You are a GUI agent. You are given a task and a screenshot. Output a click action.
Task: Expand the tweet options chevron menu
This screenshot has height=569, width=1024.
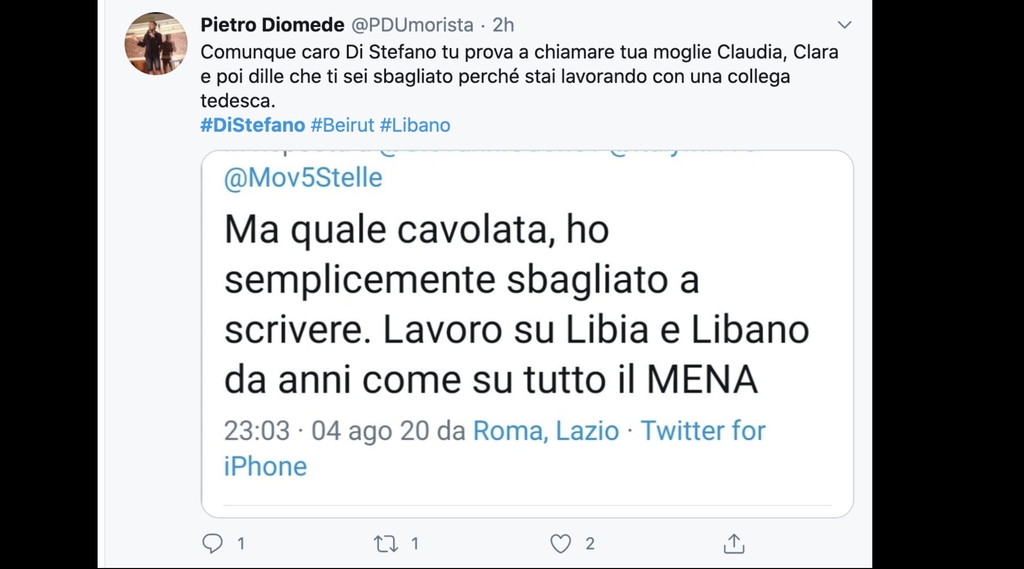[x=844, y=25]
